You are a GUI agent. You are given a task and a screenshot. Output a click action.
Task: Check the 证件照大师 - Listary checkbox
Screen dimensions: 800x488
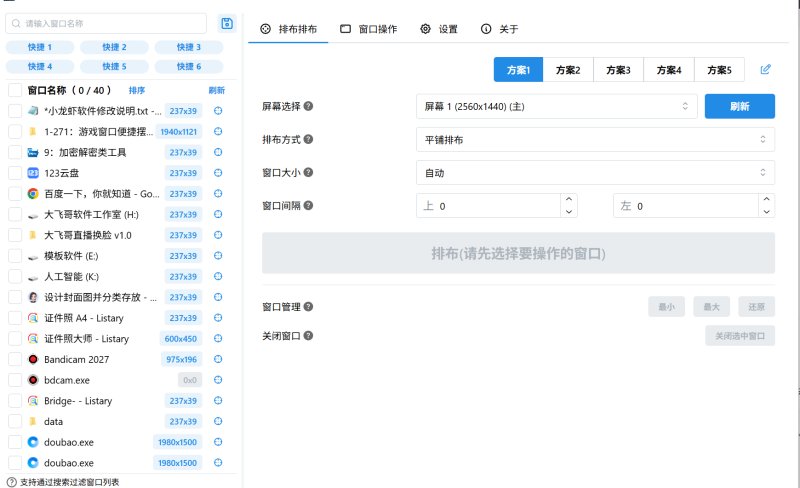tap(15, 338)
